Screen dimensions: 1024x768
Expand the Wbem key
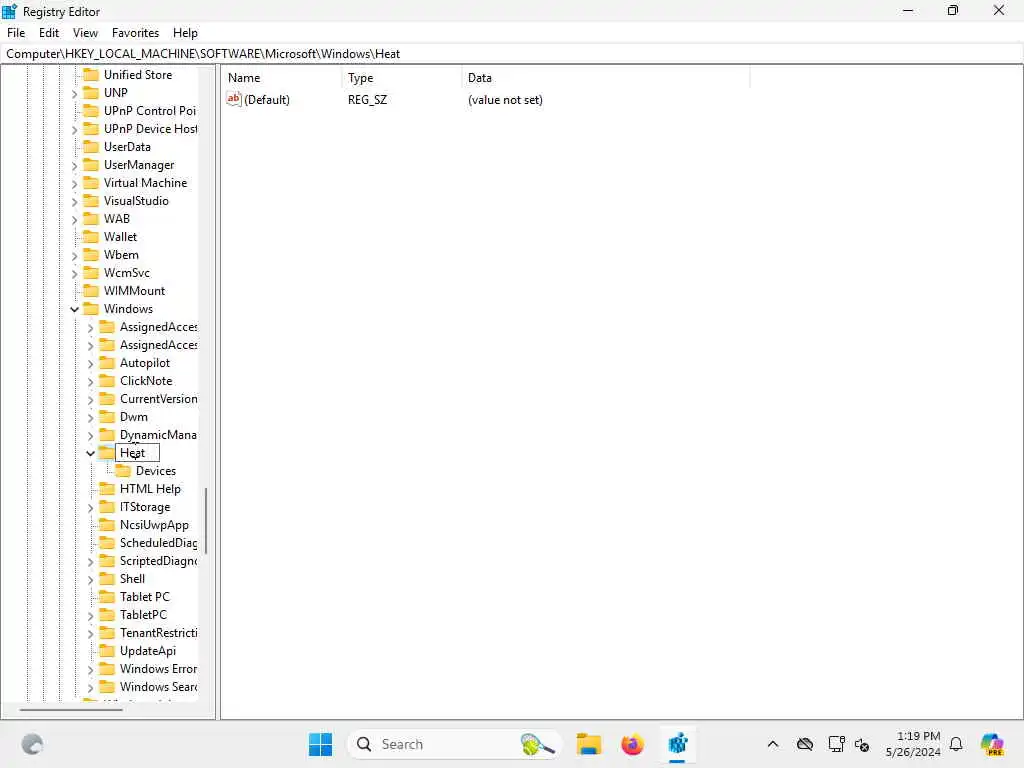coord(74,255)
